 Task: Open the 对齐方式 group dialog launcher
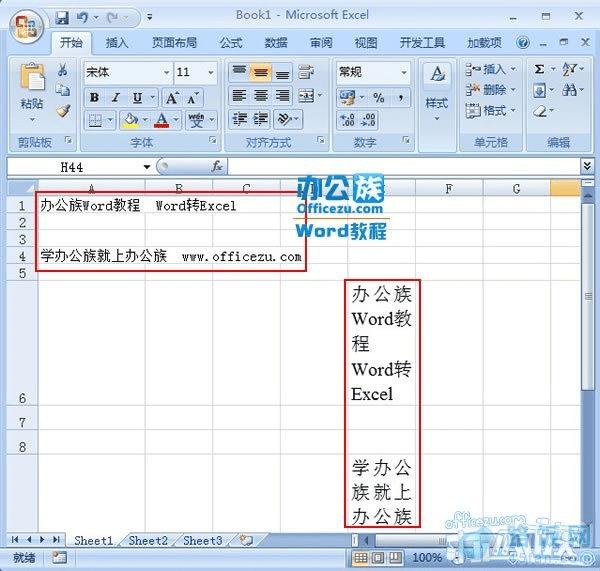coord(321,140)
